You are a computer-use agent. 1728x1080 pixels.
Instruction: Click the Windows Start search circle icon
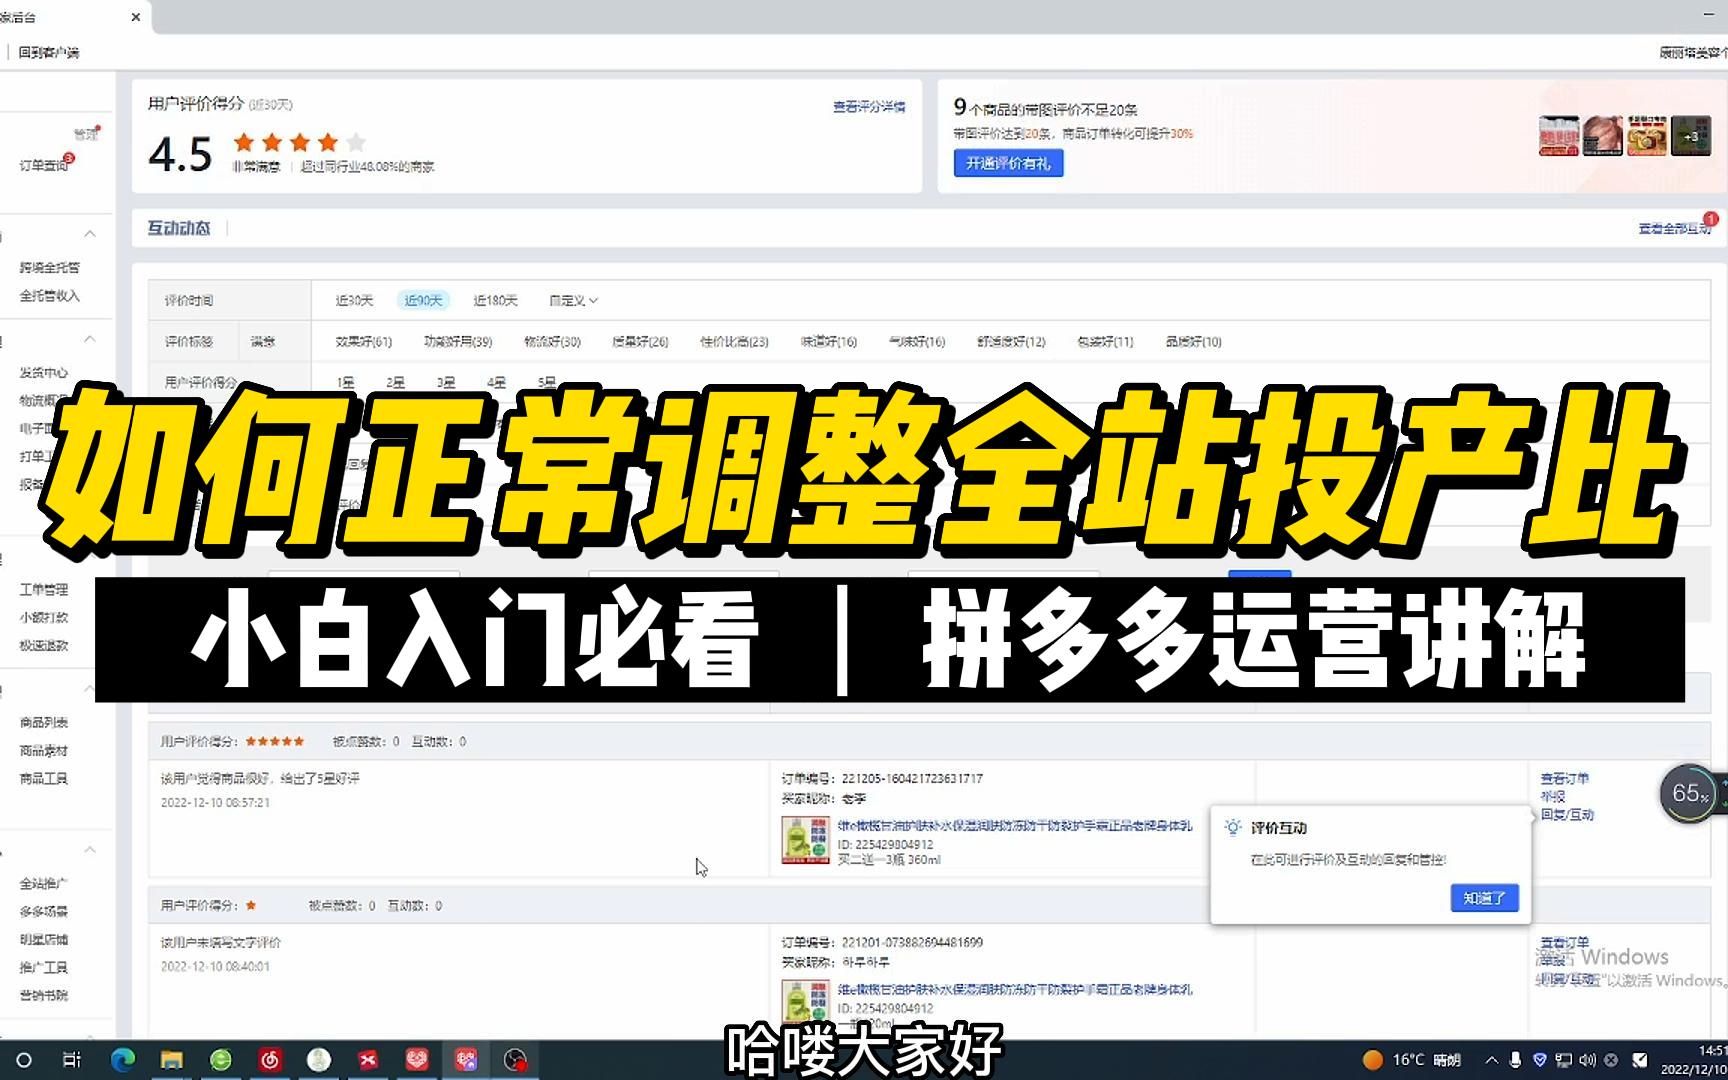pyautogui.click(x=24, y=1060)
